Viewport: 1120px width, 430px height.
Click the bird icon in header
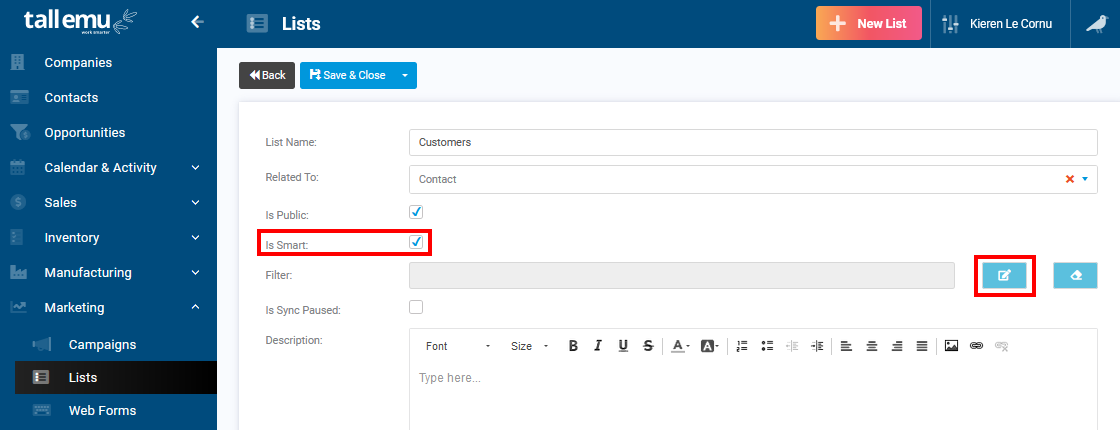click(1096, 24)
